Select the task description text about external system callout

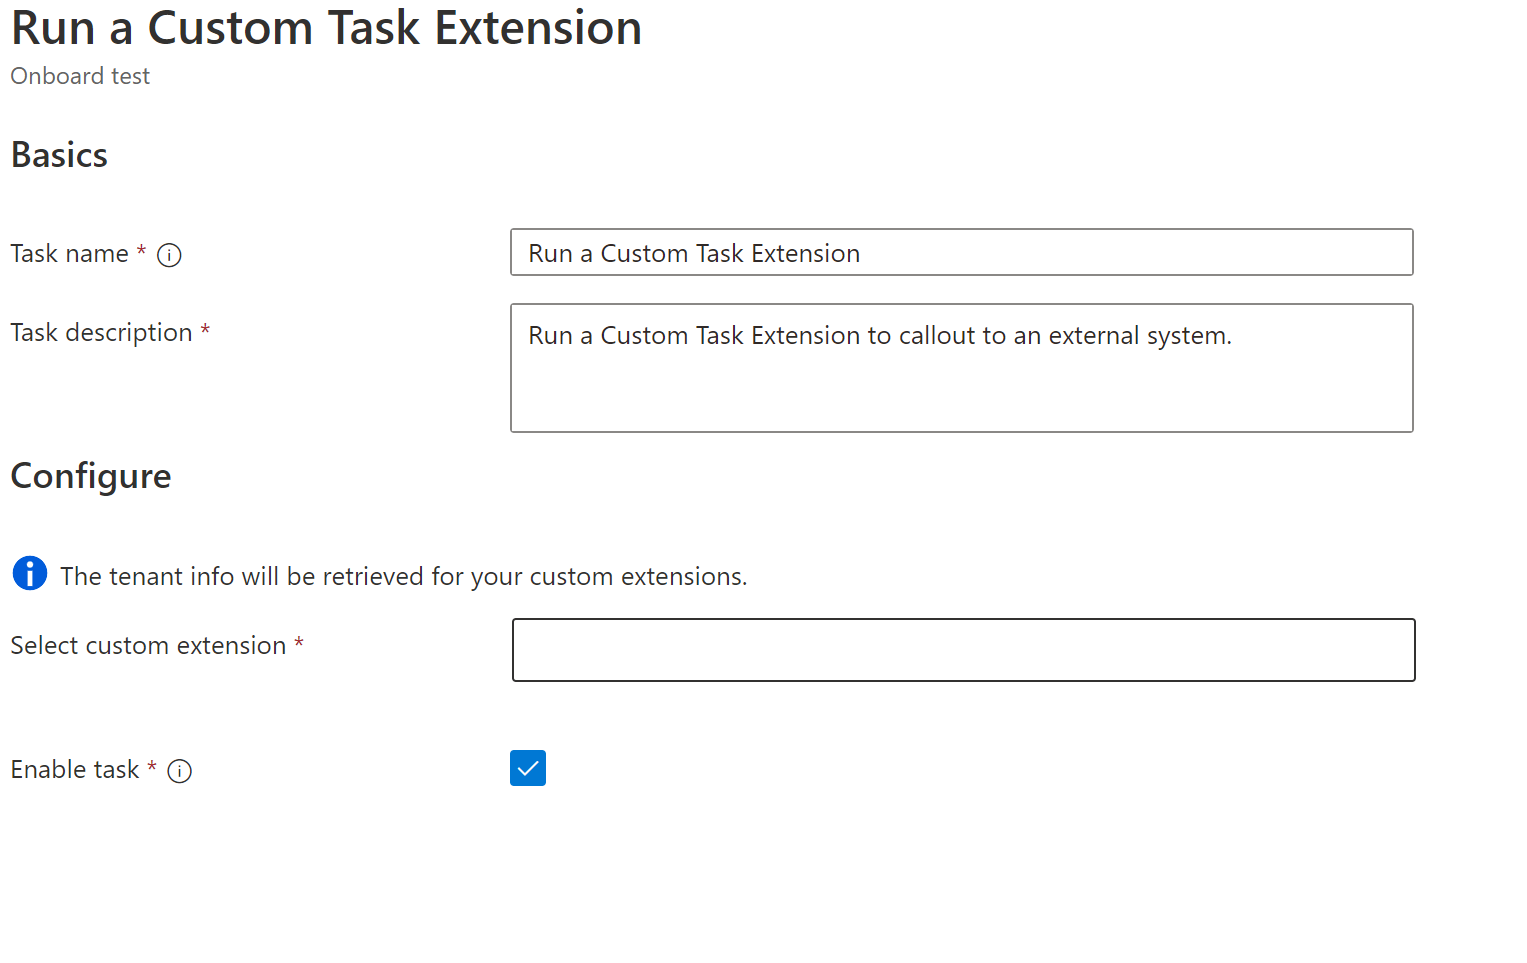click(x=879, y=336)
